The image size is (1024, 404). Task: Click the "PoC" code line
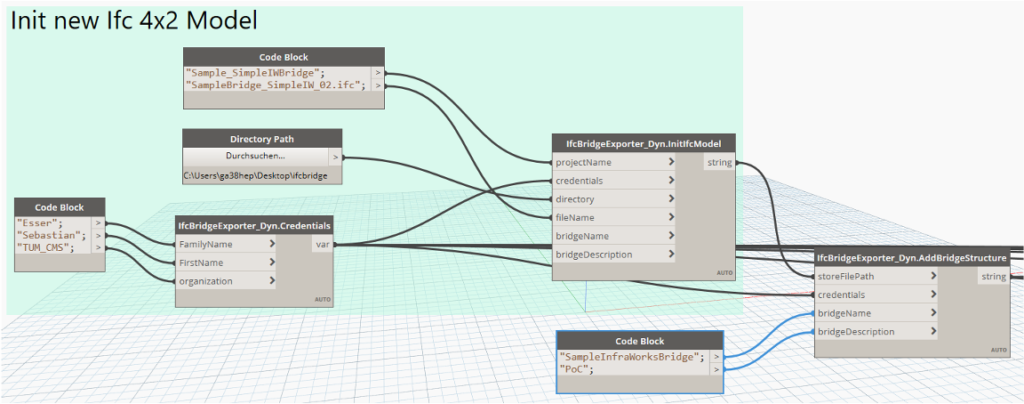click(579, 369)
